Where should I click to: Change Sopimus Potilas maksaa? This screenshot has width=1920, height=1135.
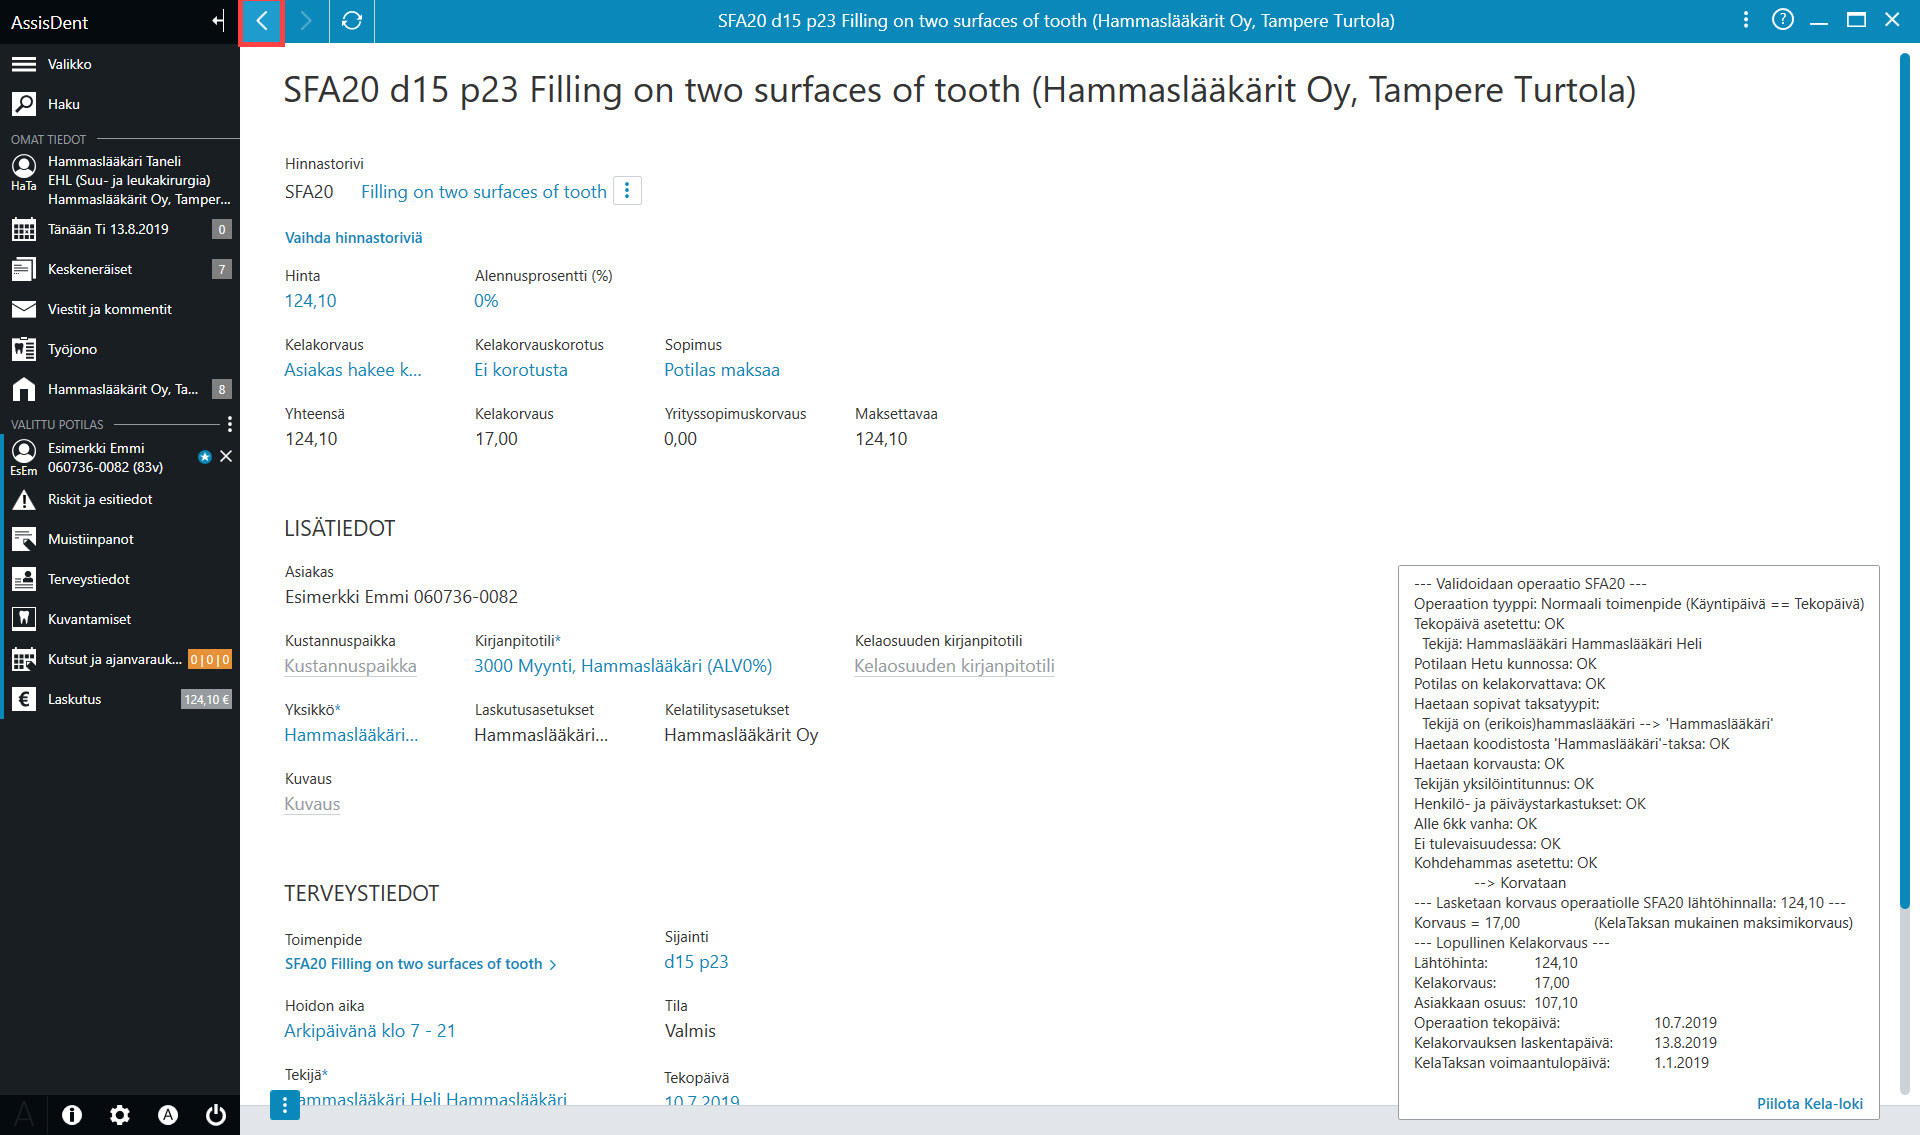pos(722,370)
